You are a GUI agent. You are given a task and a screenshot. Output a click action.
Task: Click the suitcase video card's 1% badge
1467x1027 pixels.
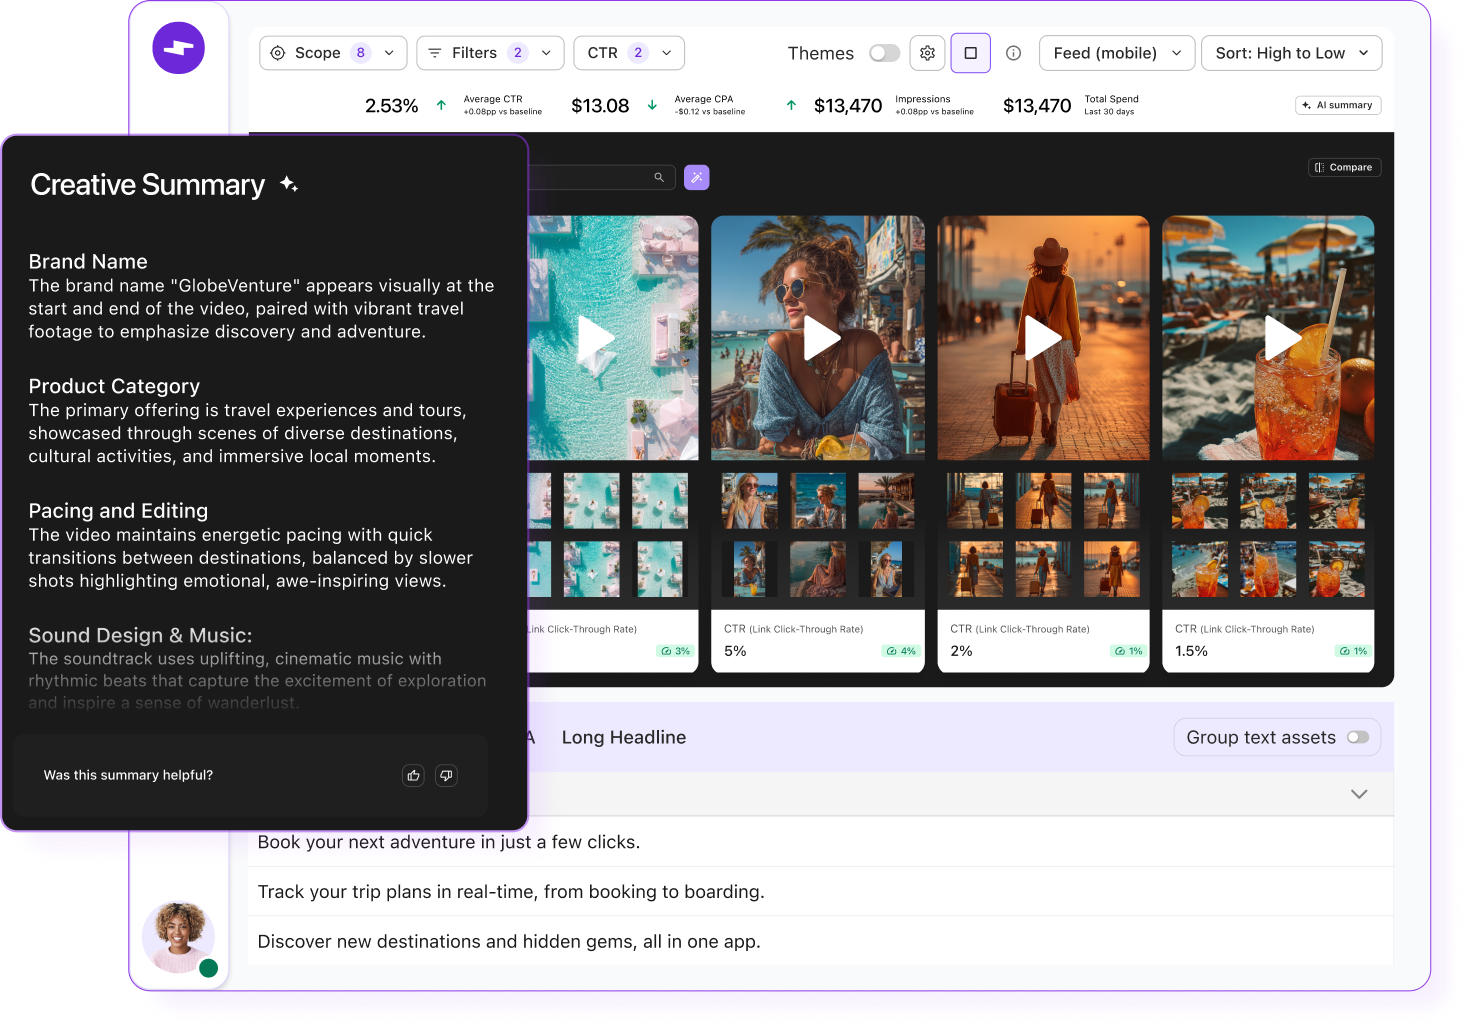1128,651
